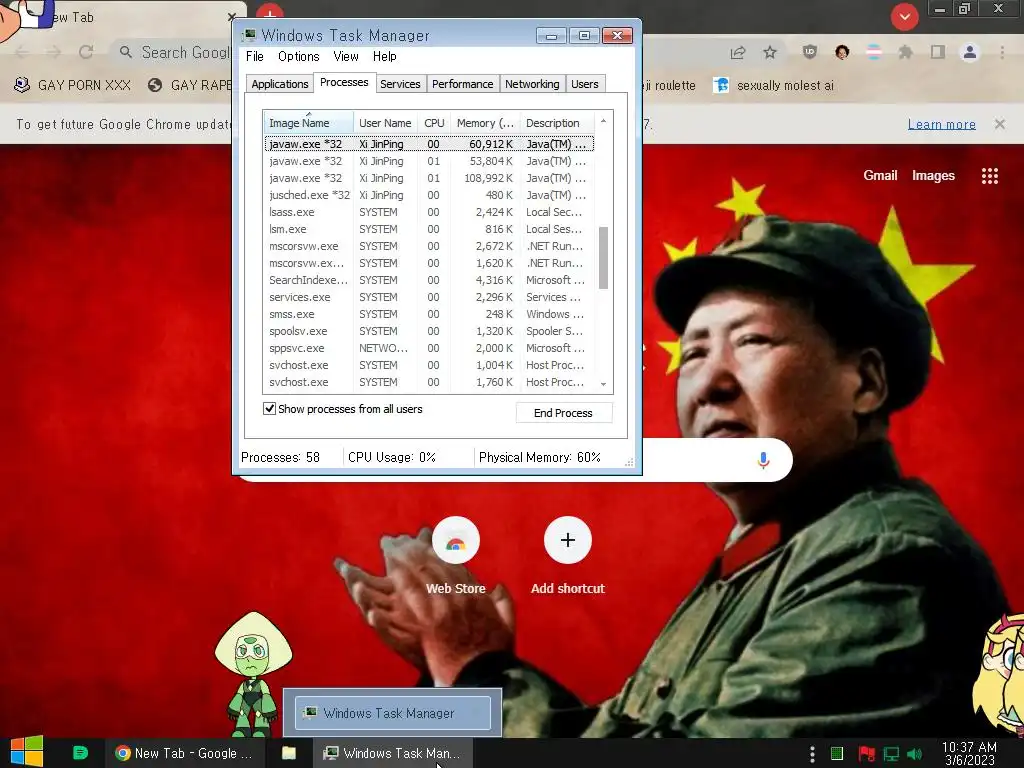Switch to the Performance tab
The height and width of the screenshot is (768, 1024).
462,84
